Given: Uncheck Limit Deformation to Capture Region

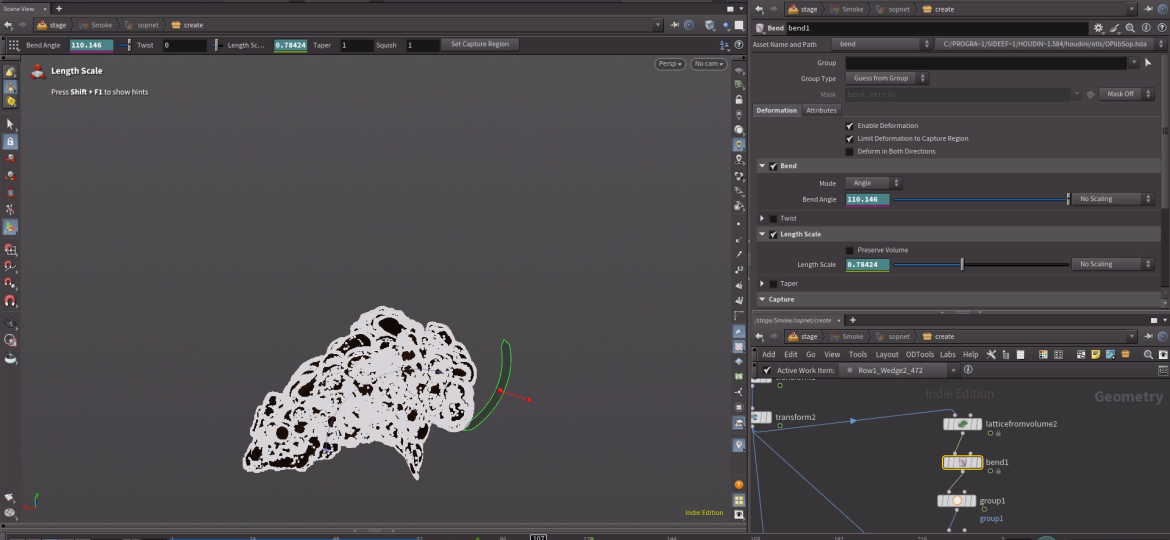Looking at the screenshot, I should (x=850, y=138).
